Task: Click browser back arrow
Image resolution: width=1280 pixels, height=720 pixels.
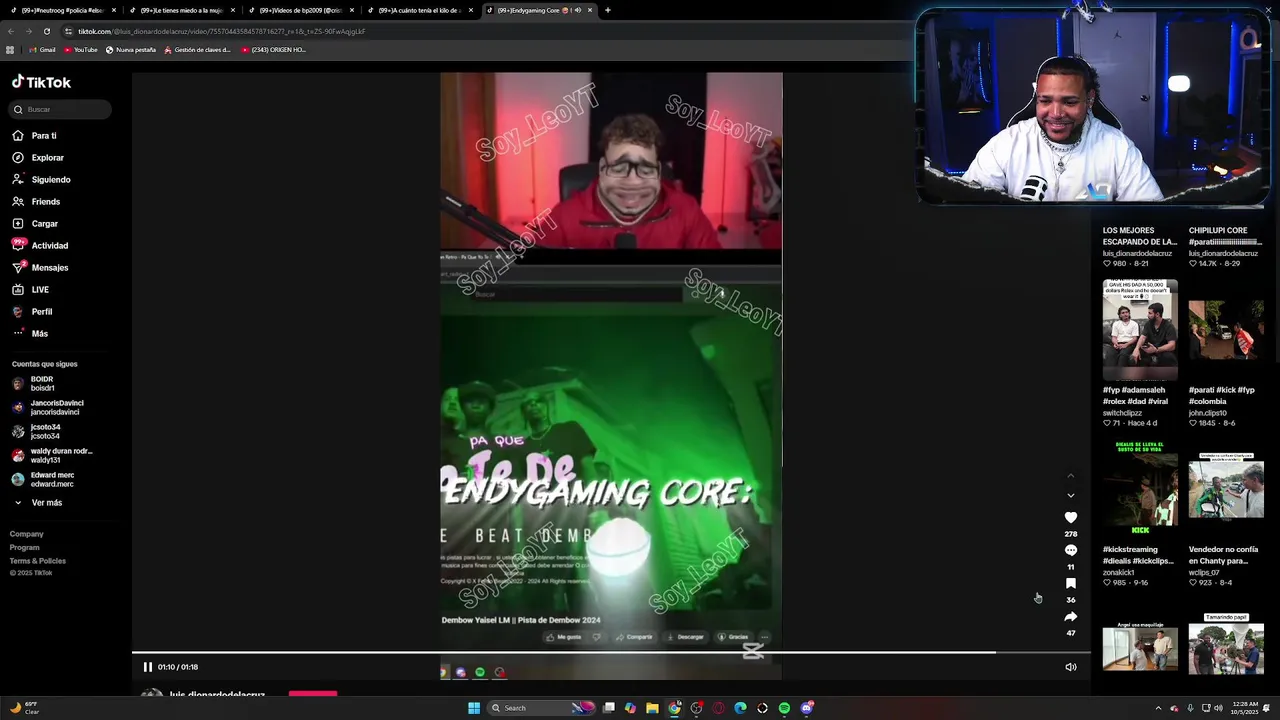Action: pos(11,31)
